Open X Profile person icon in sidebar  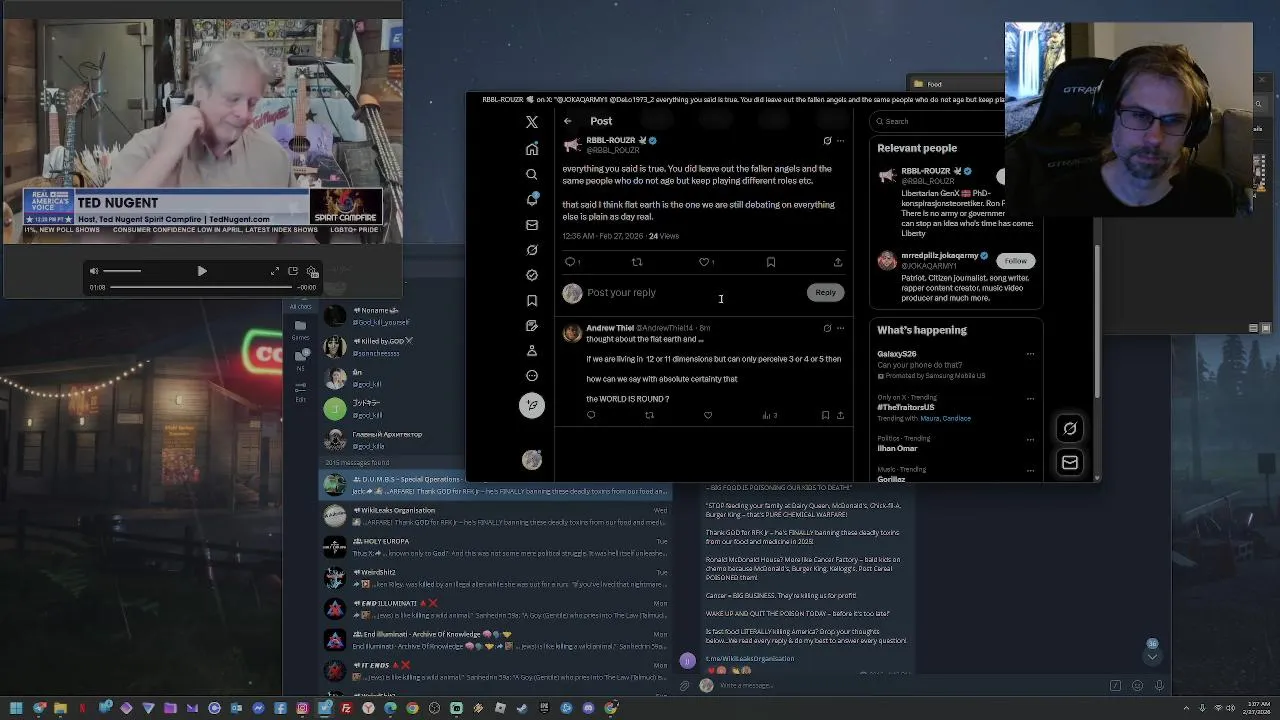click(x=532, y=351)
